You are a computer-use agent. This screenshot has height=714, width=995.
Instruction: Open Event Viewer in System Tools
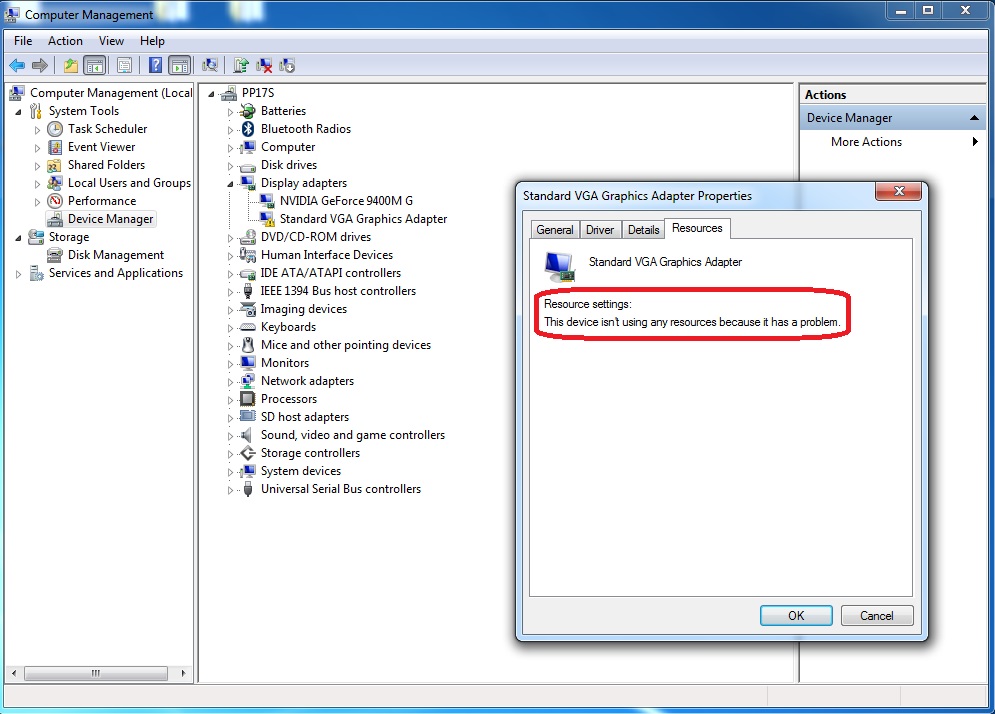[101, 147]
